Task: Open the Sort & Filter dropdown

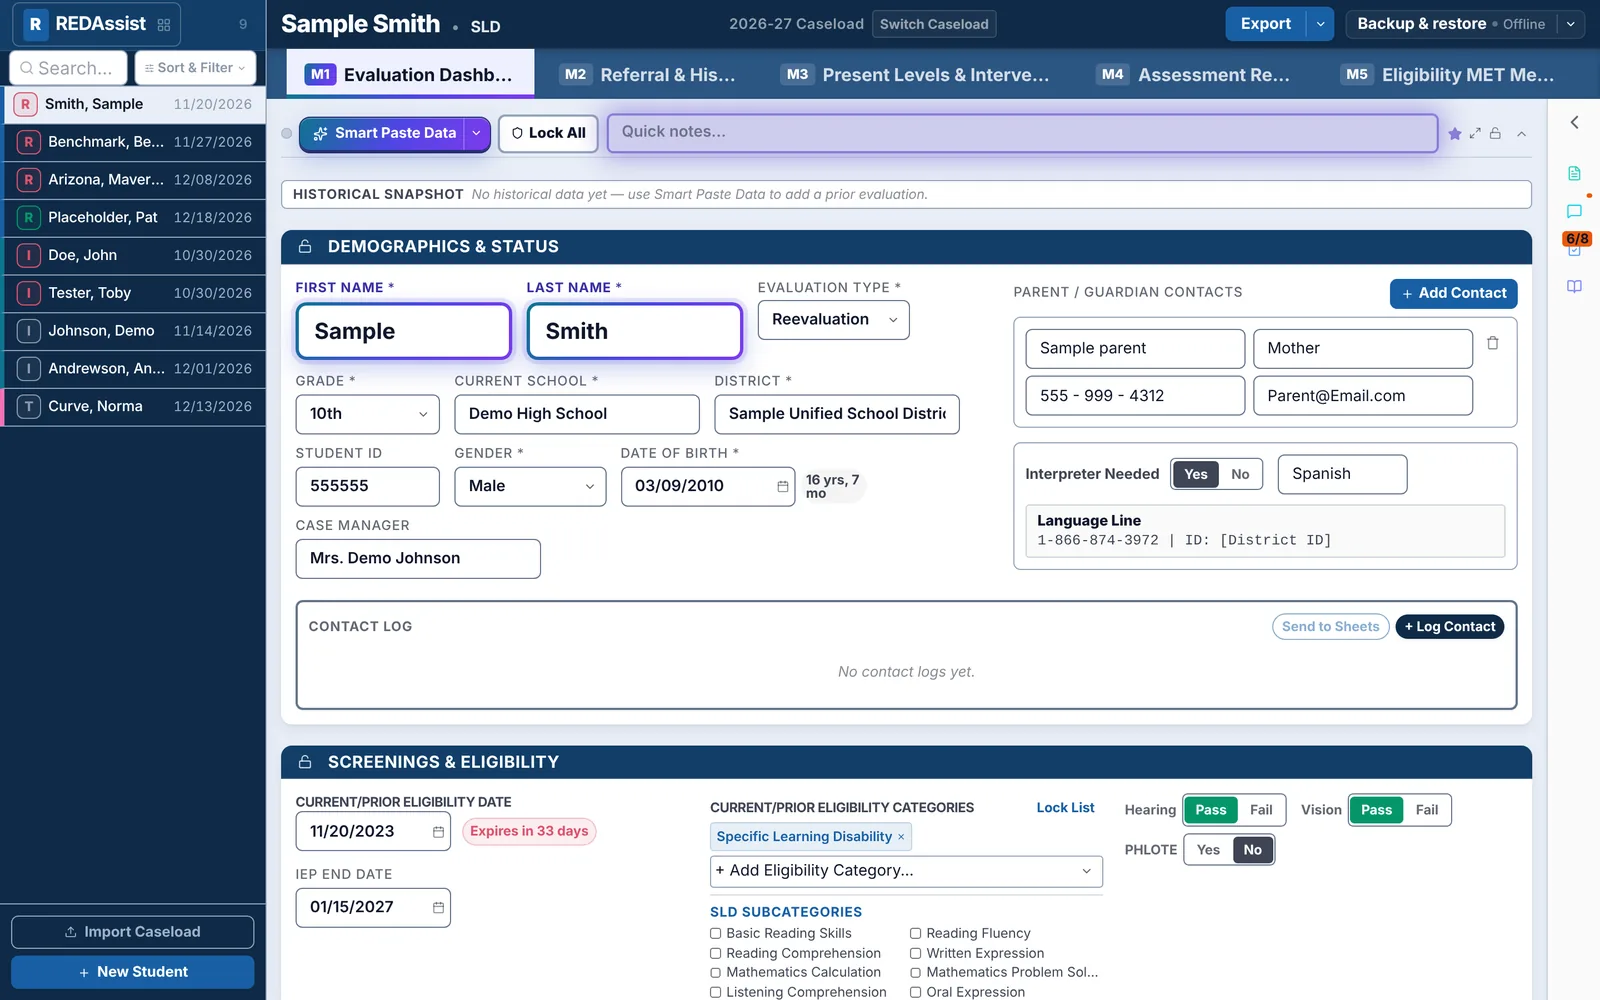Action: pyautogui.click(x=195, y=68)
